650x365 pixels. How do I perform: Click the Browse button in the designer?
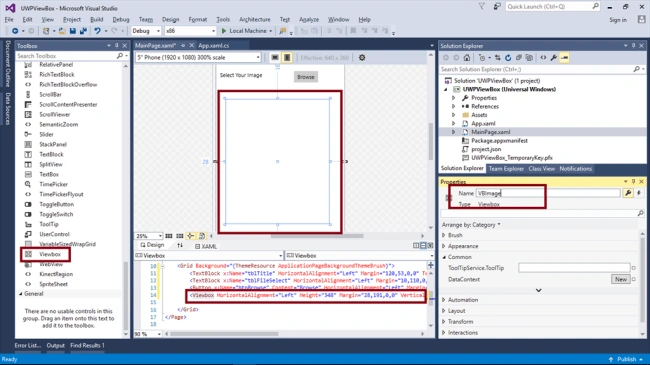(x=306, y=77)
